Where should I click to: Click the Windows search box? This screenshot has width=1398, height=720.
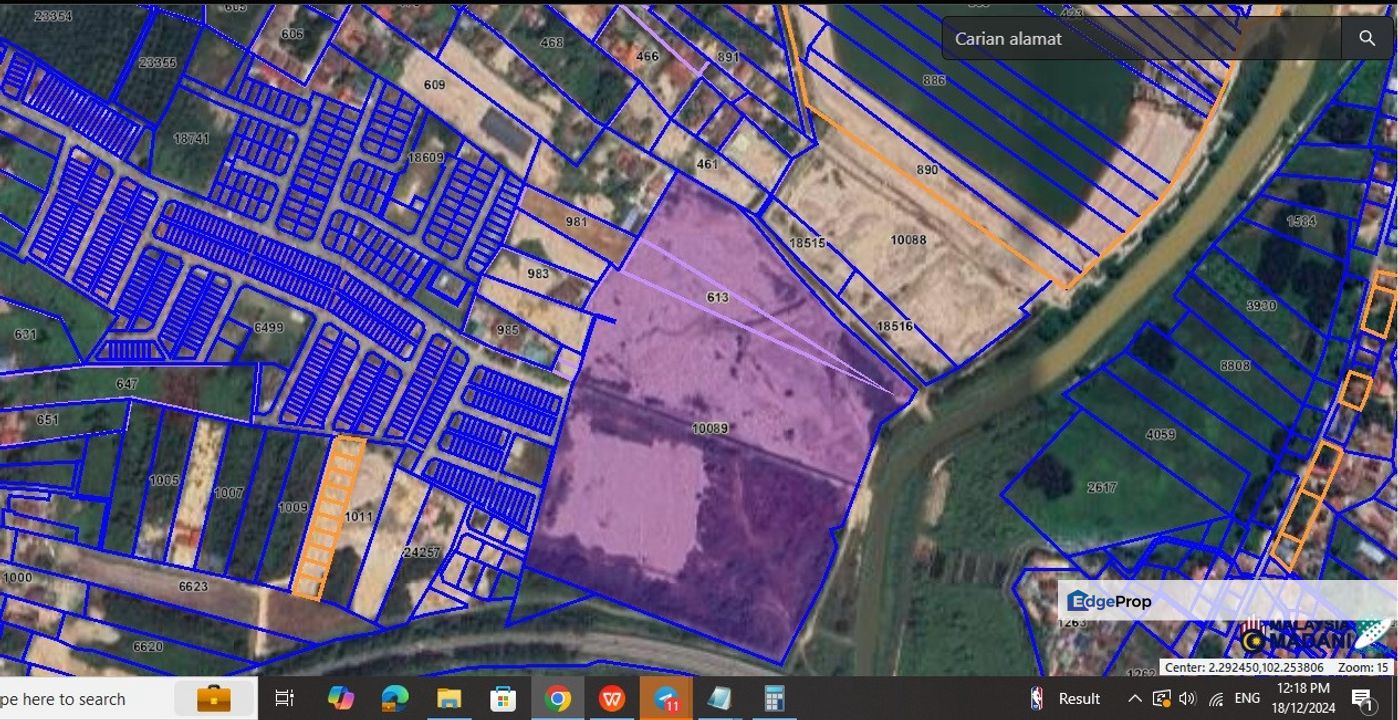(127, 698)
